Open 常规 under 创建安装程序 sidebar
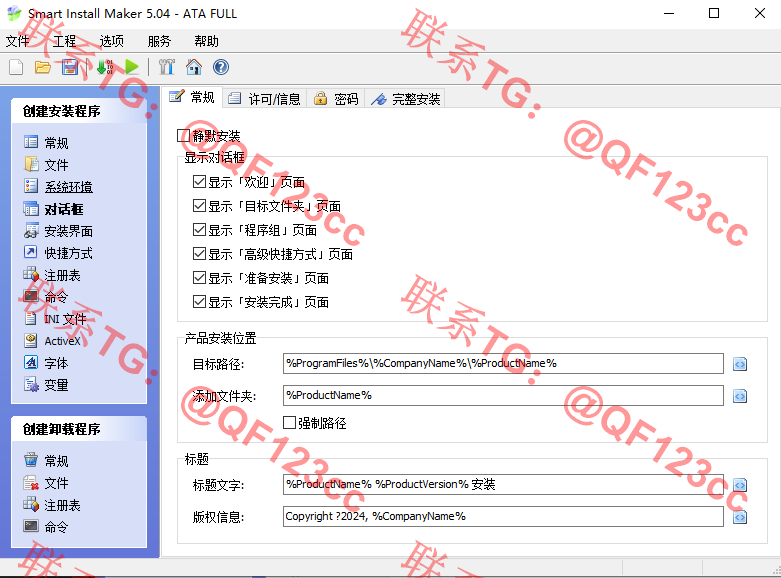The image size is (781, 578). coord(46,143)
